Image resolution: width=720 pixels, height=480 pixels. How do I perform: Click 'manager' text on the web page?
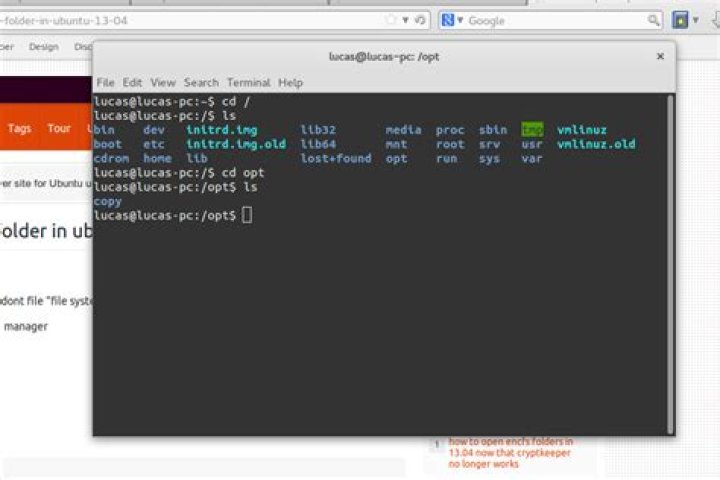(x=26, y=327)
